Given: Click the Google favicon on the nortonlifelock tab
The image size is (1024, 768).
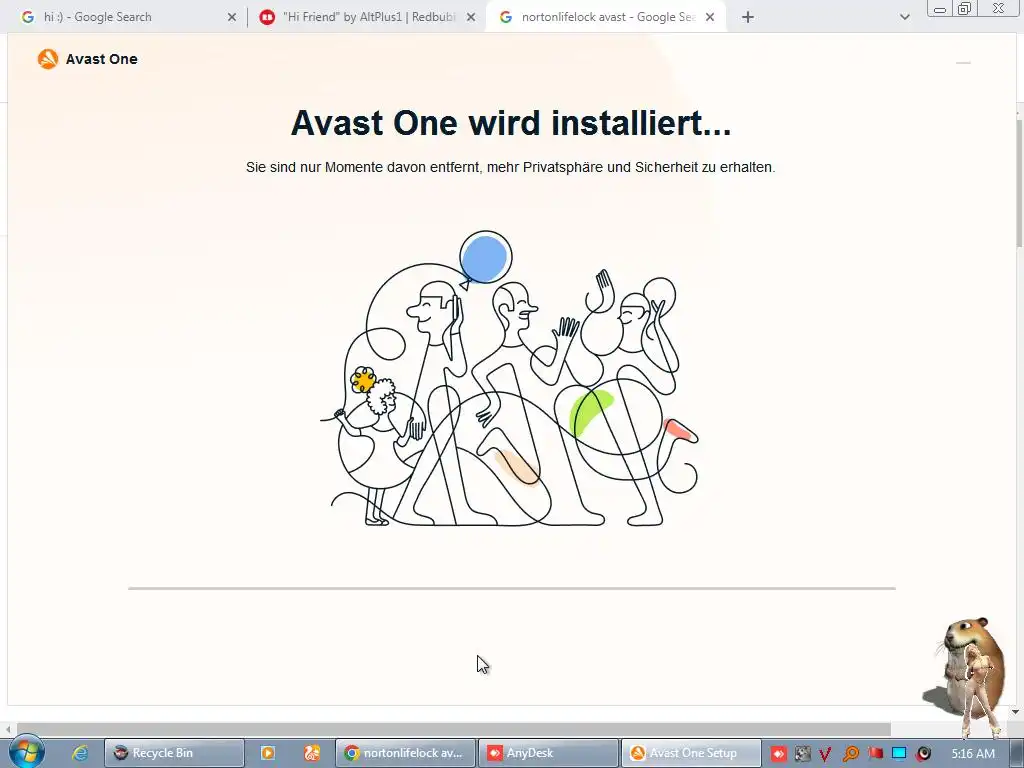Looking at the screenshot, I should [x=505, y=17].
